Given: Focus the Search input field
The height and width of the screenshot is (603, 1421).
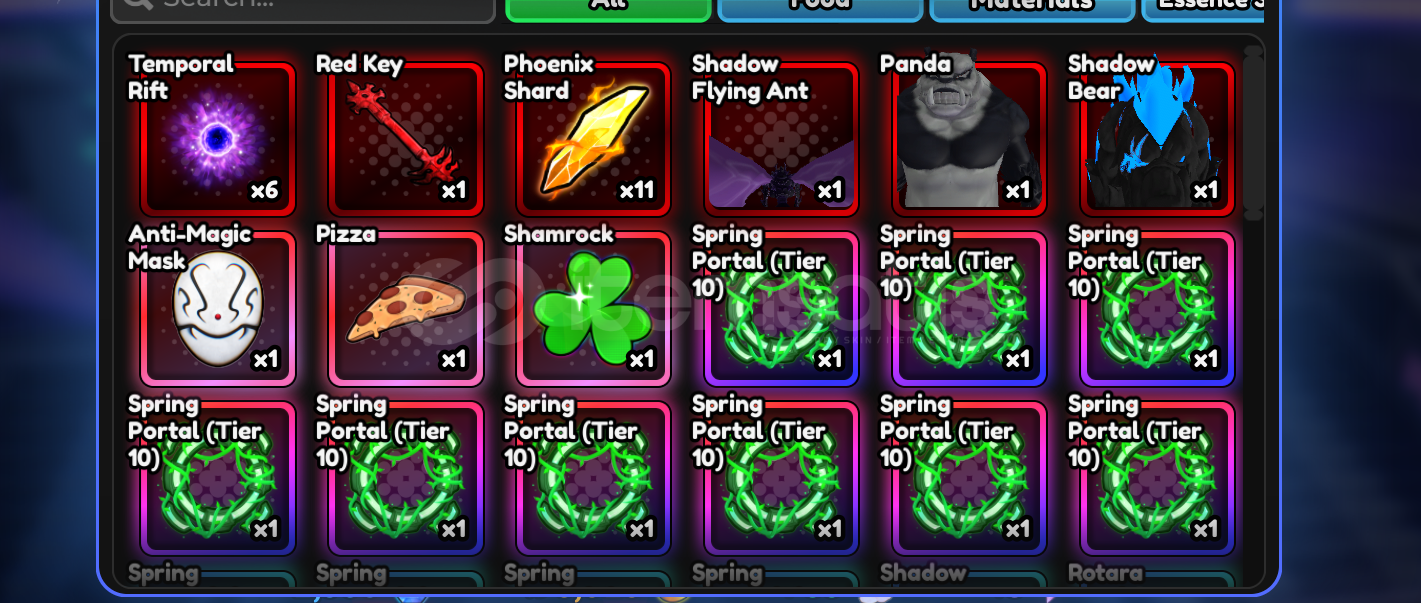Looking at the screenshot, I should pyautogui.click(x=303, y=8).
